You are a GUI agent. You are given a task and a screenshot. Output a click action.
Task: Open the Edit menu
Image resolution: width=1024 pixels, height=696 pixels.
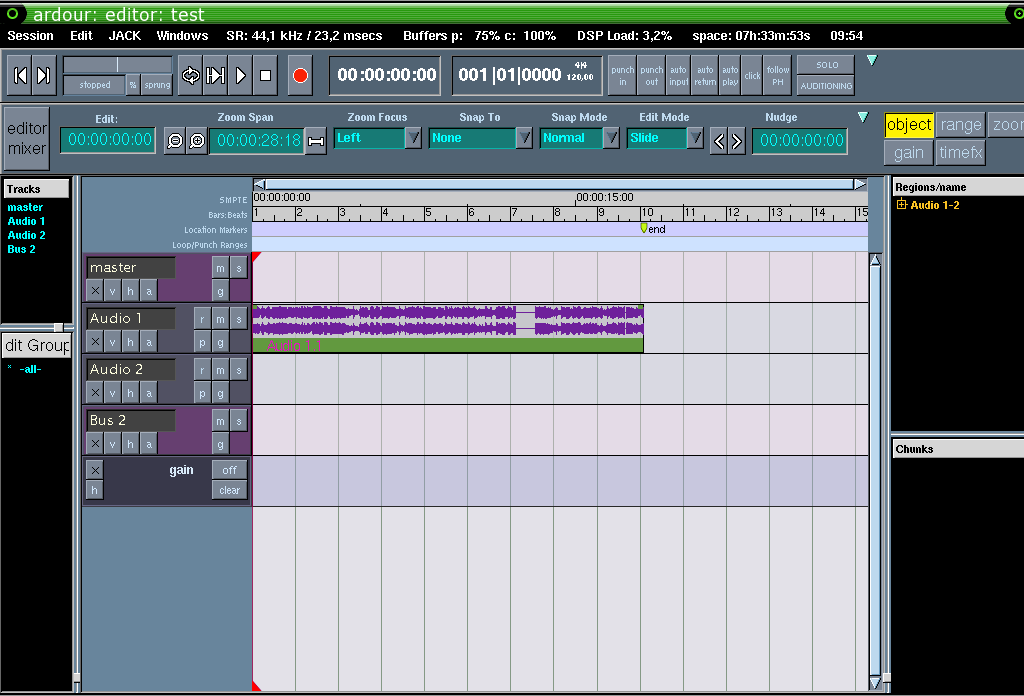point(82,36)
